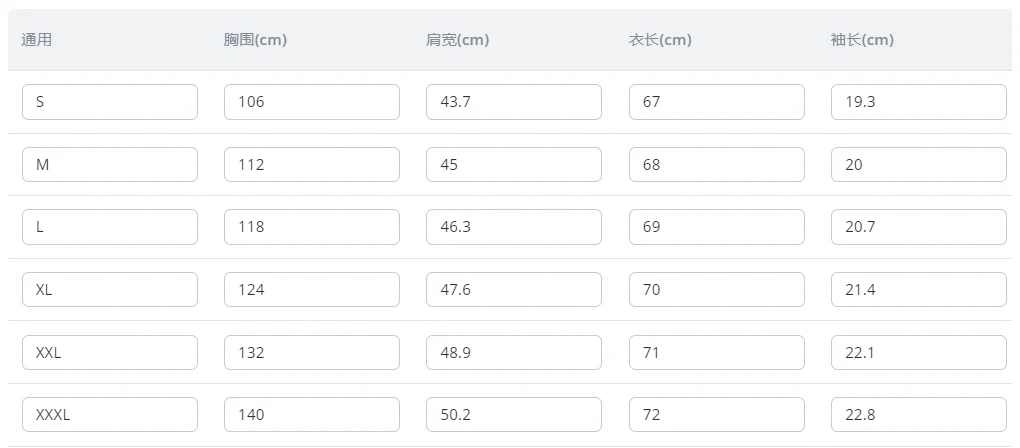Focus the XXXL size name field

(110, 415)
